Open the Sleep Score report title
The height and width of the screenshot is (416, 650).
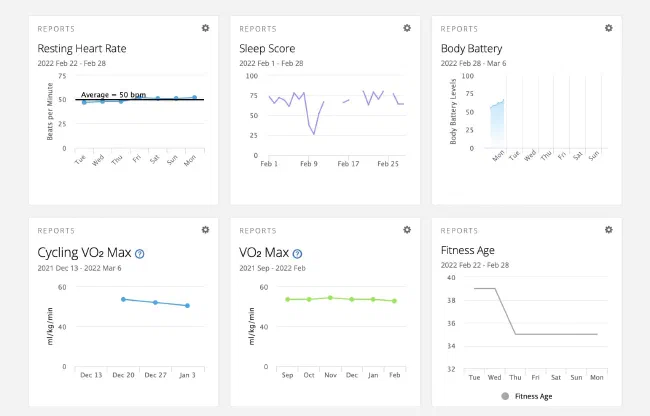click(x=267, y=48)
